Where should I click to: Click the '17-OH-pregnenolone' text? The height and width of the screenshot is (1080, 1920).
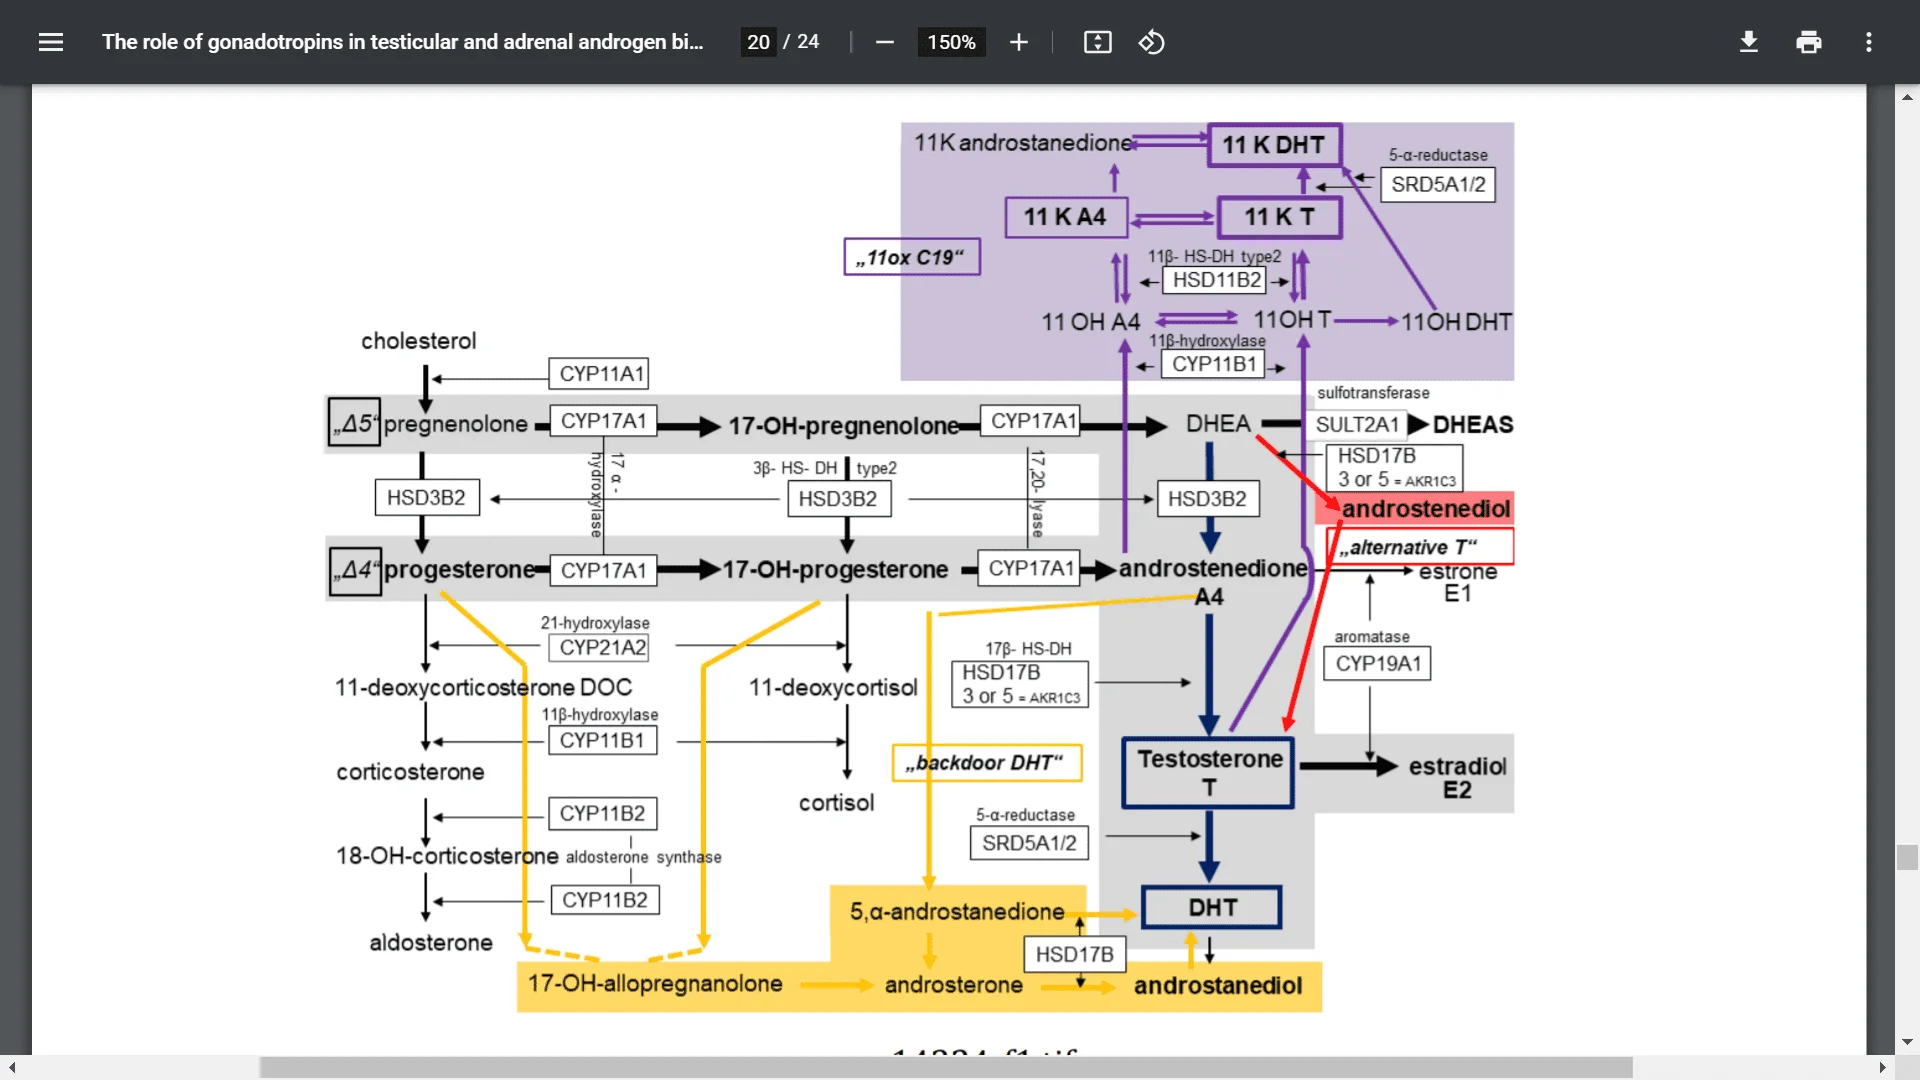(843, 426)
